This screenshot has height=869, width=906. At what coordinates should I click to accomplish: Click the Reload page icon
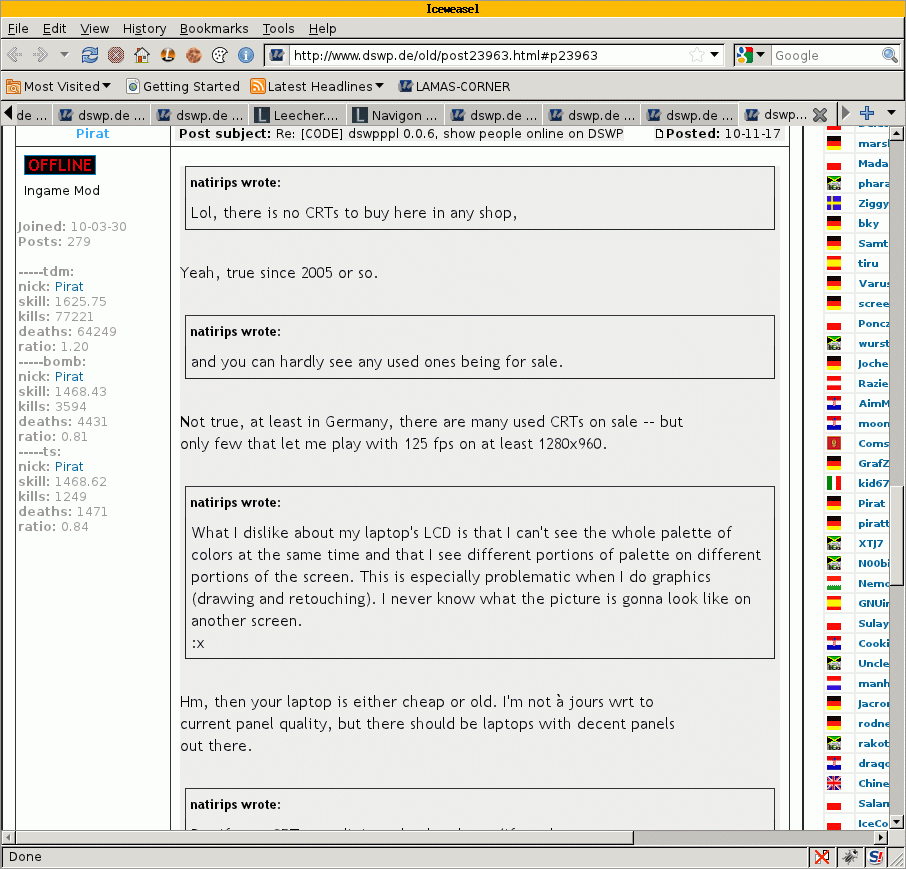pyautogui.click(x=90, y=55)
